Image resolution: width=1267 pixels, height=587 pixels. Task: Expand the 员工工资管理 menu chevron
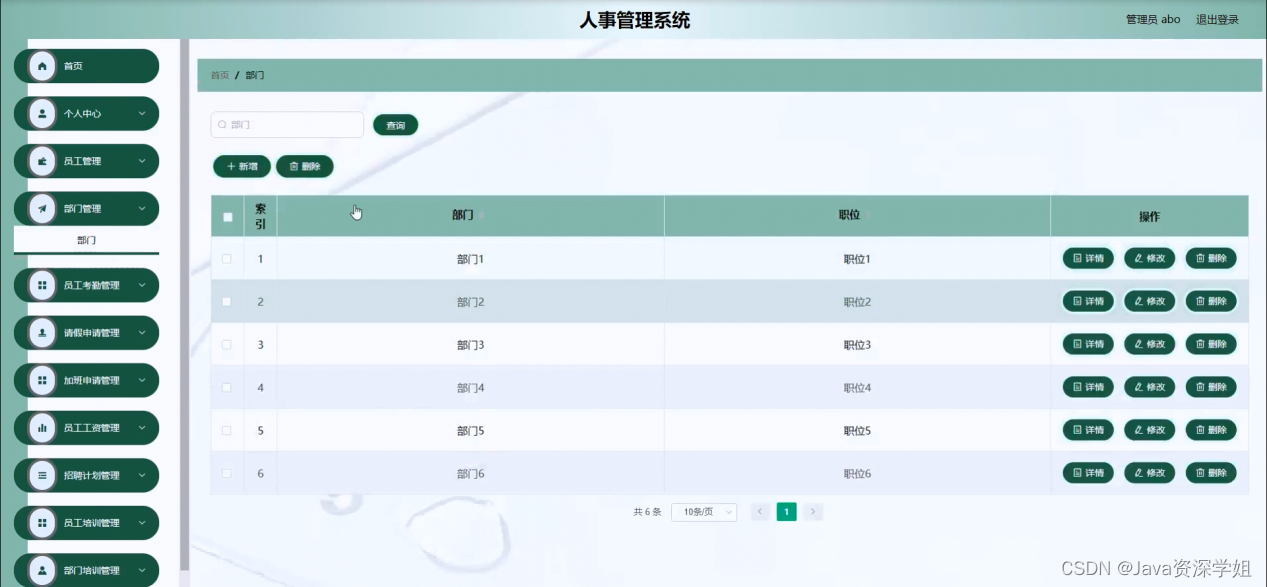coord(142,428)
